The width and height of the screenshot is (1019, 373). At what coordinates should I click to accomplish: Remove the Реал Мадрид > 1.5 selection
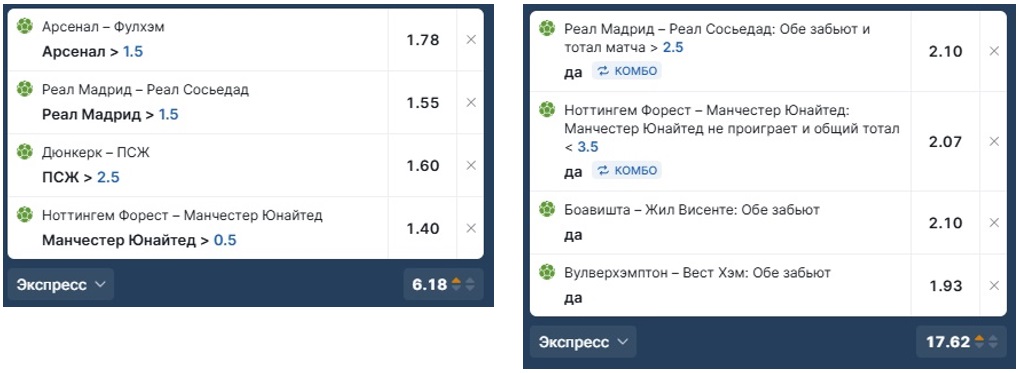coord(471,103)
